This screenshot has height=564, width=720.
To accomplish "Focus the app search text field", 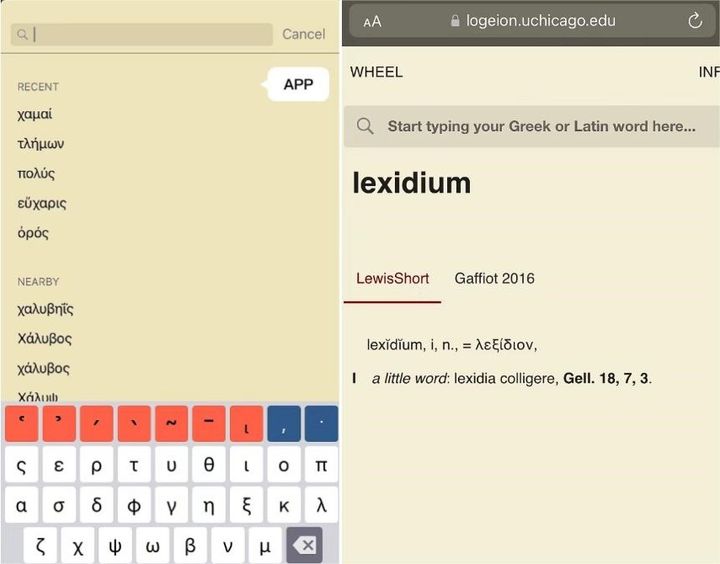I will click(x=142, y=34).
